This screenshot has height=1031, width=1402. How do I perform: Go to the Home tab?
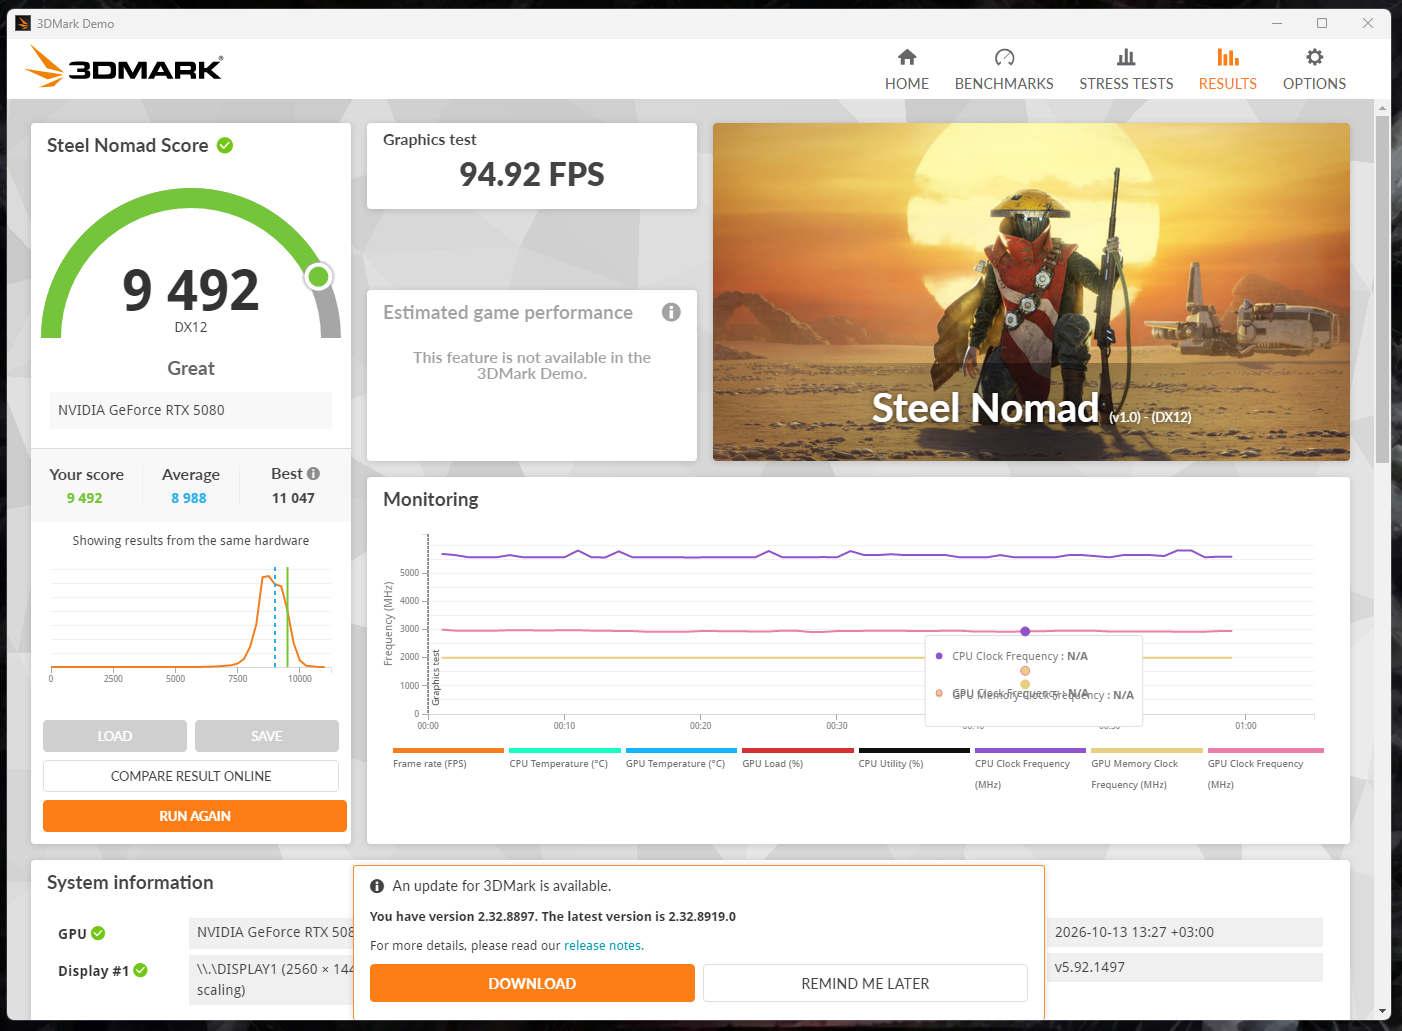point(907,70)
